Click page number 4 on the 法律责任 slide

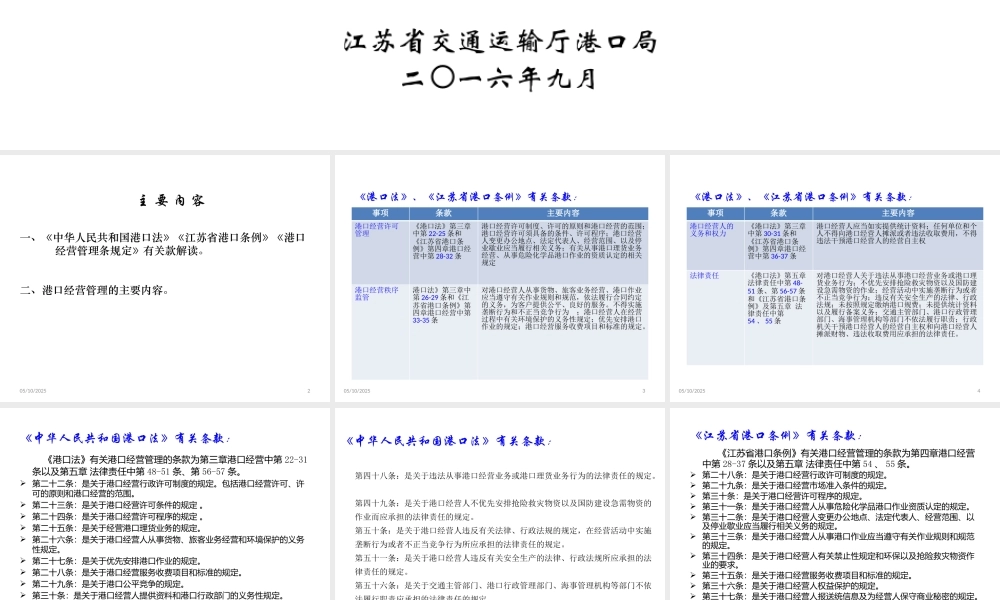(x=978, y=391)
